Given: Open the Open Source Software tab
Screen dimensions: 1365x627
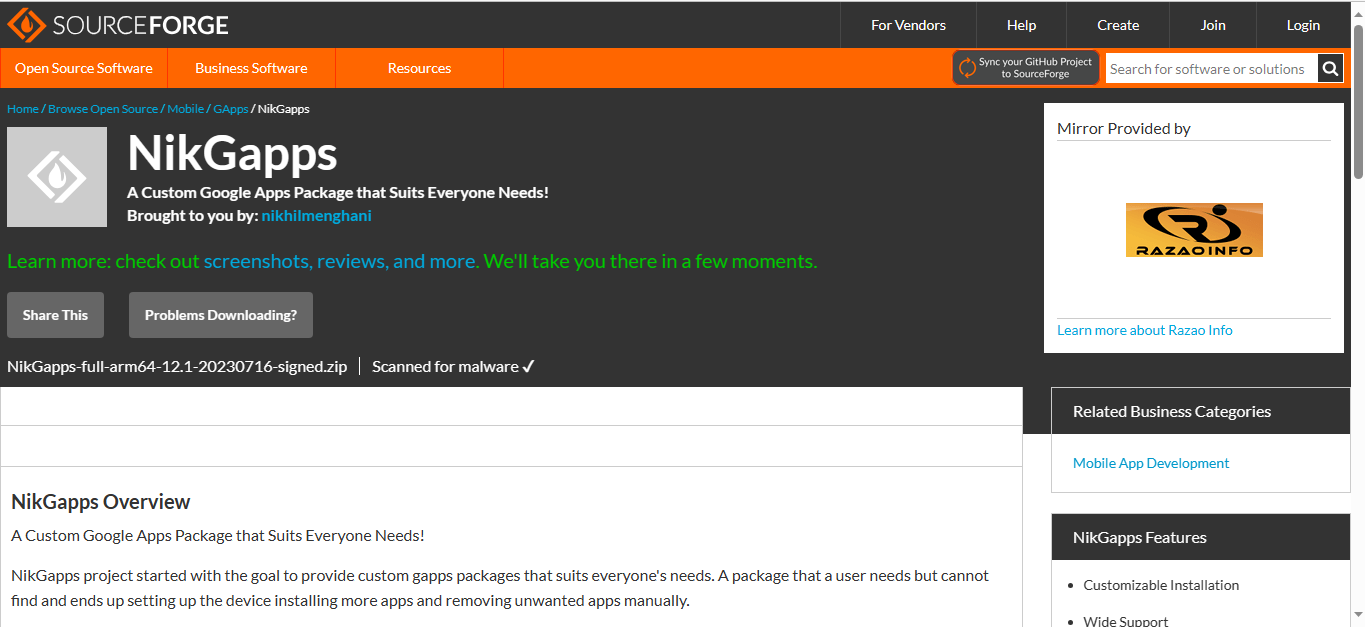Looking at the screenshot, I should (84, 68).
